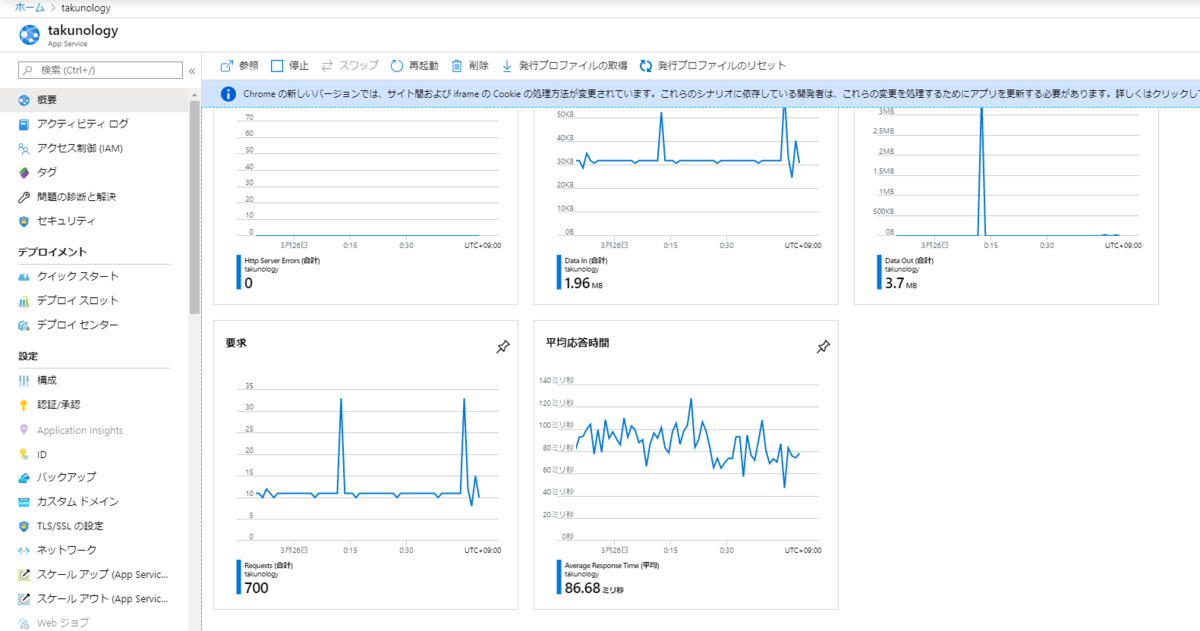
Task: Click the スケール アウト icon
Action: click(24, 599)
